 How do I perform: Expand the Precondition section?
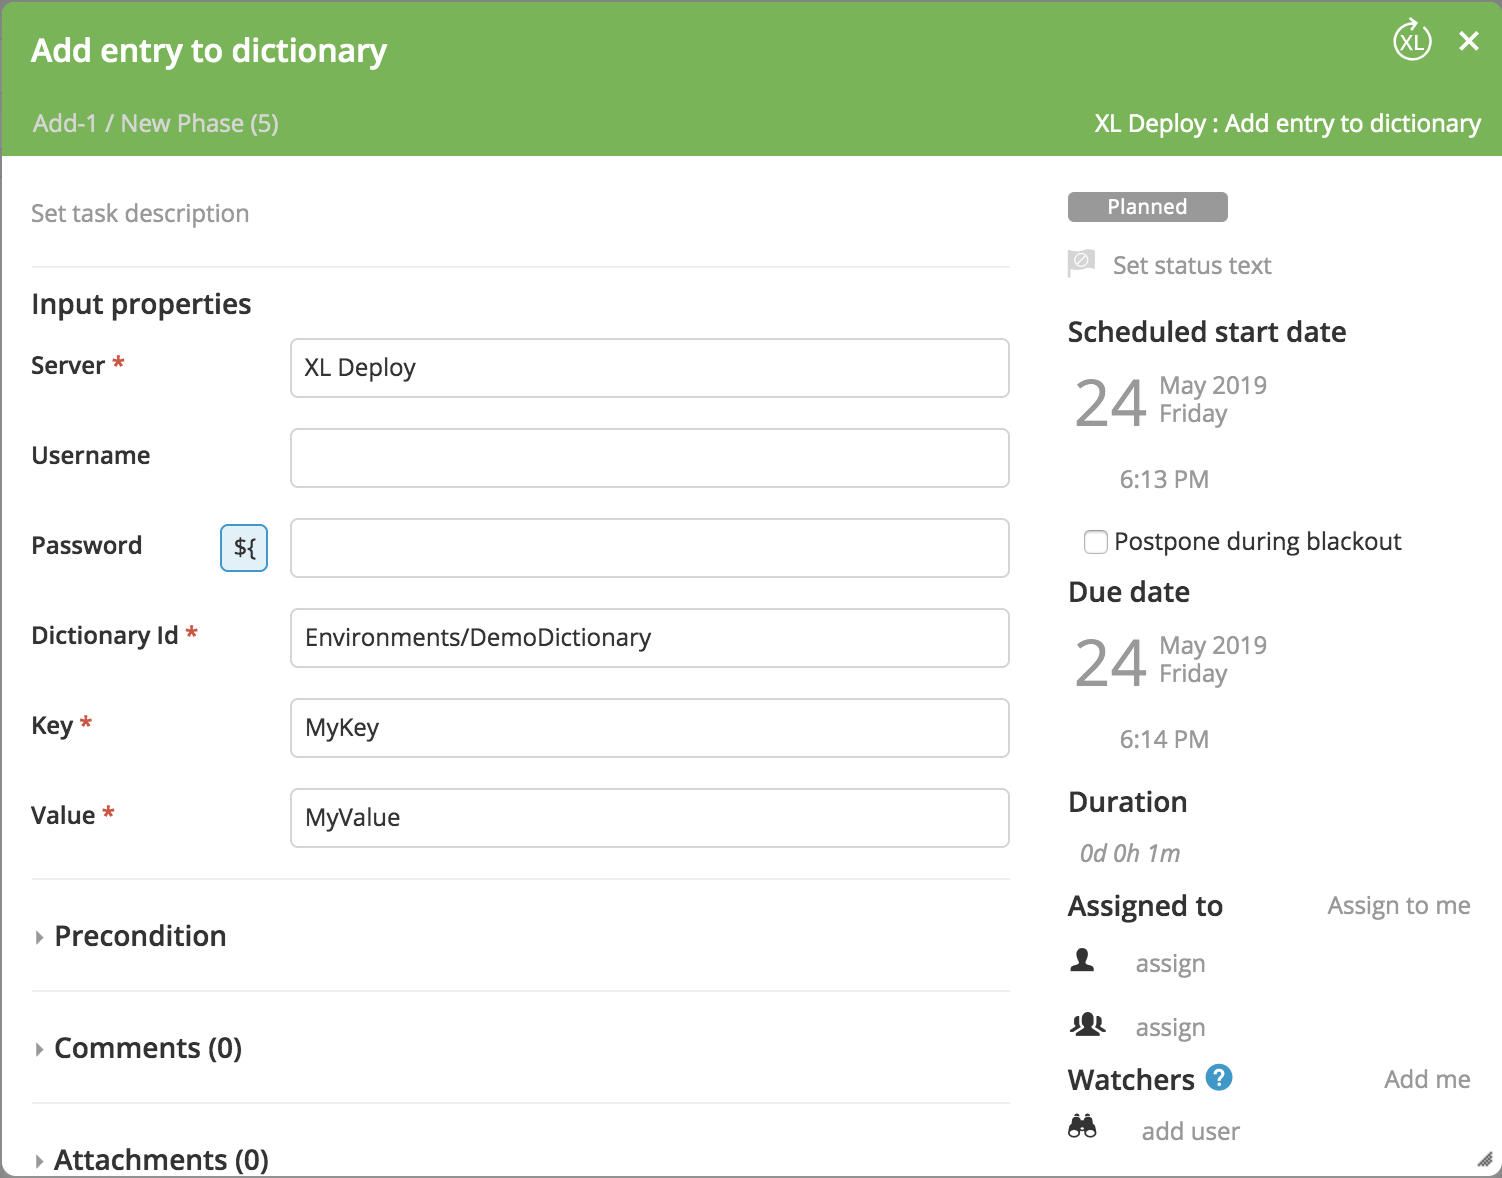(130, 936)
